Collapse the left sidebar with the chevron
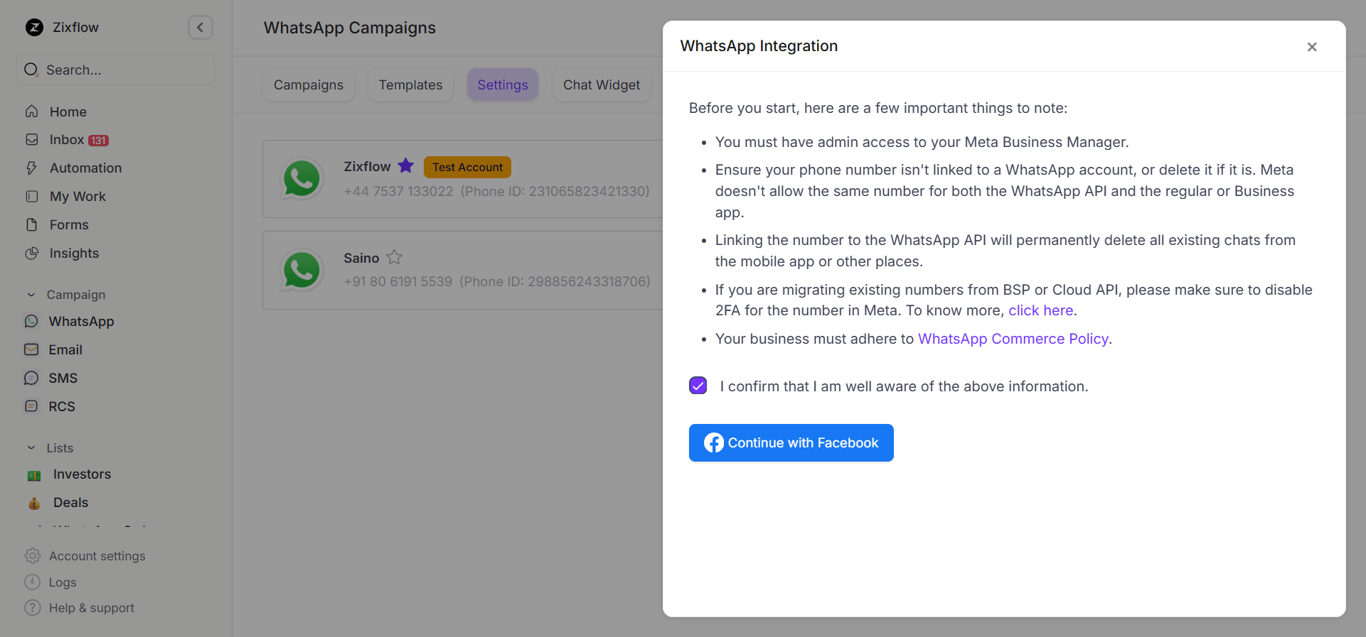Screen dimensions: 1366x637 tap(200, 27)
